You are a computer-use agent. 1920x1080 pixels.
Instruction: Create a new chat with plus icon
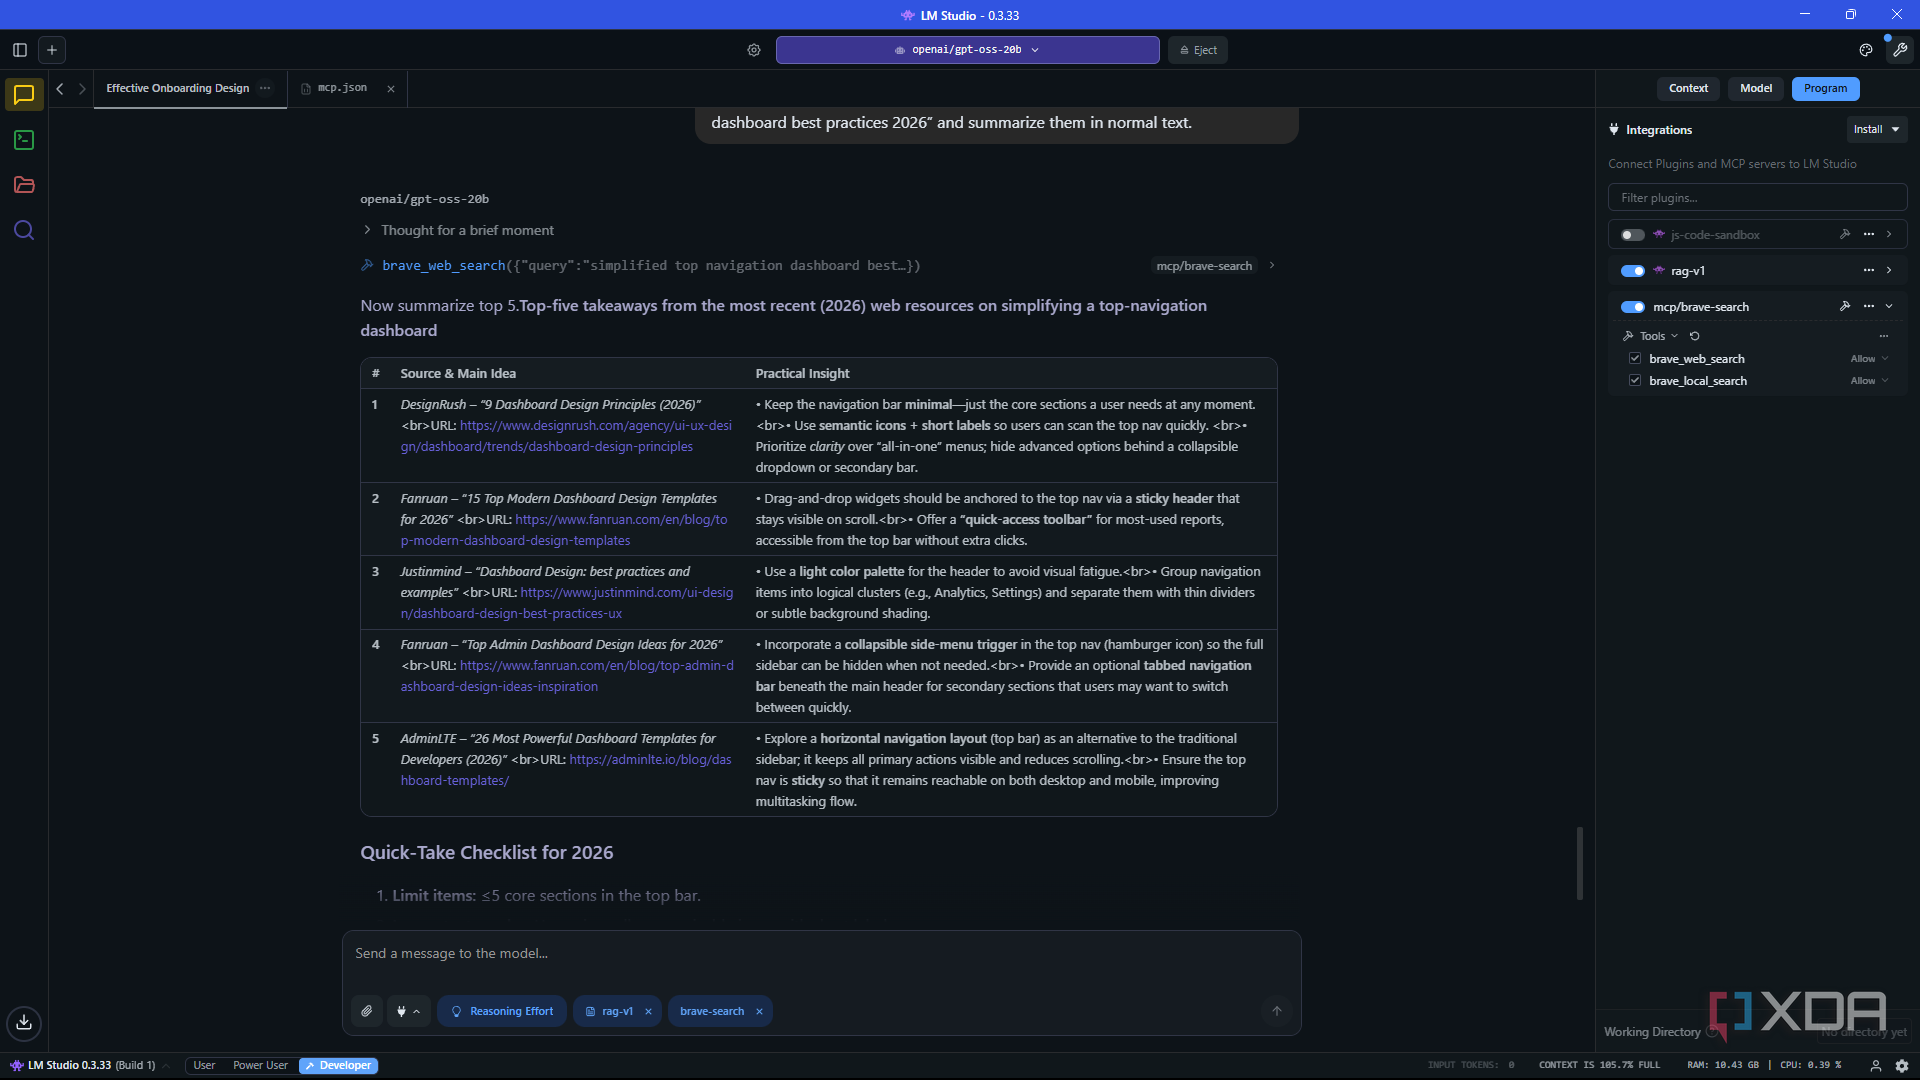point(52,50)
